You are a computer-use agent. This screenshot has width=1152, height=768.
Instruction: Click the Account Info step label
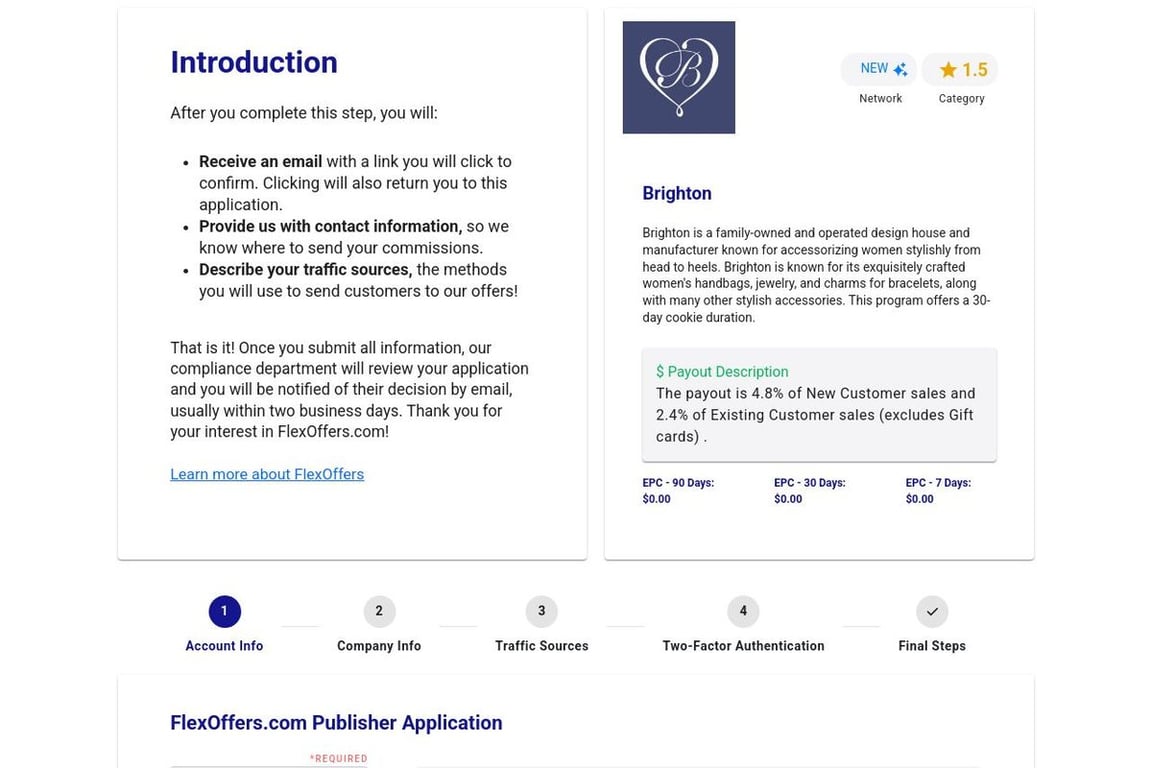(224, 646)
